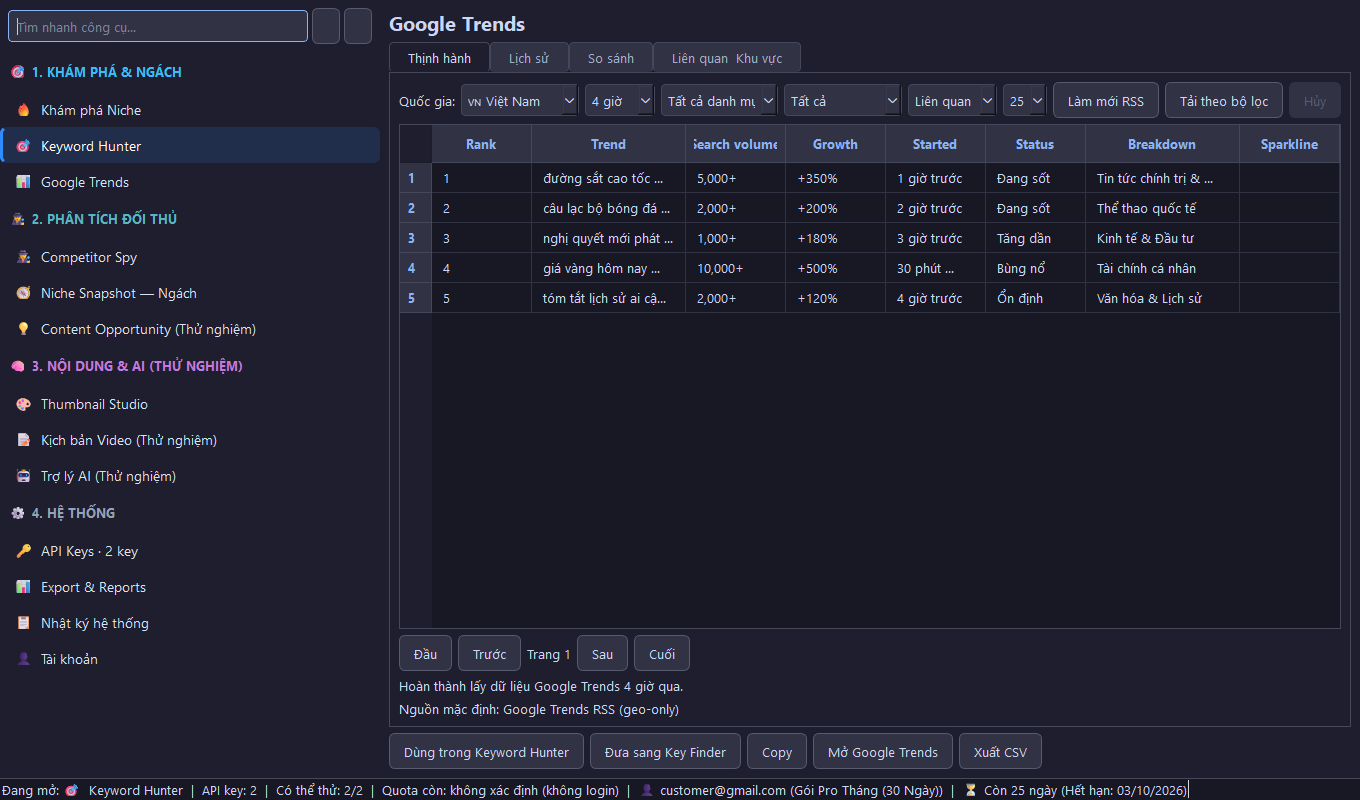
Task: Select the 'Liên quan Khu vực' tab
Action: coord(727,58)
